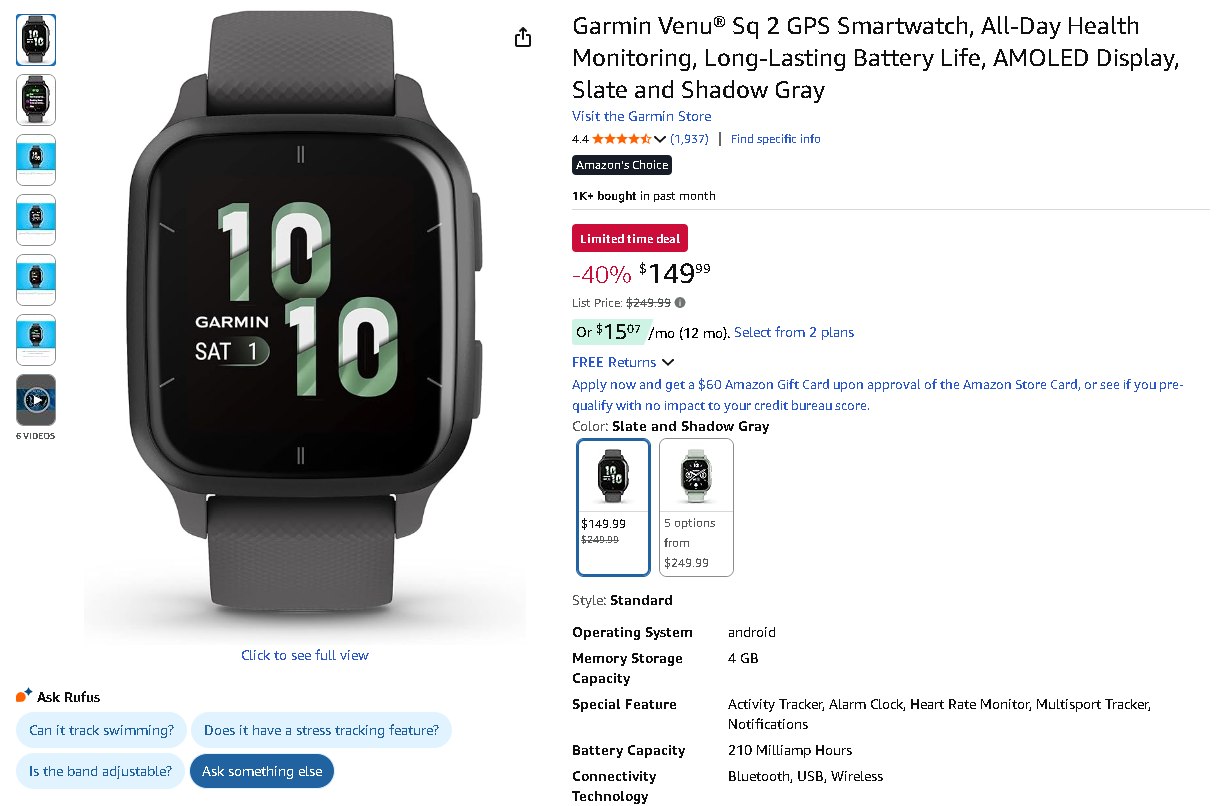Viewport: 1216px width, 806px height.
Task: Click the share icon above product image
Action: coord(522,38)
